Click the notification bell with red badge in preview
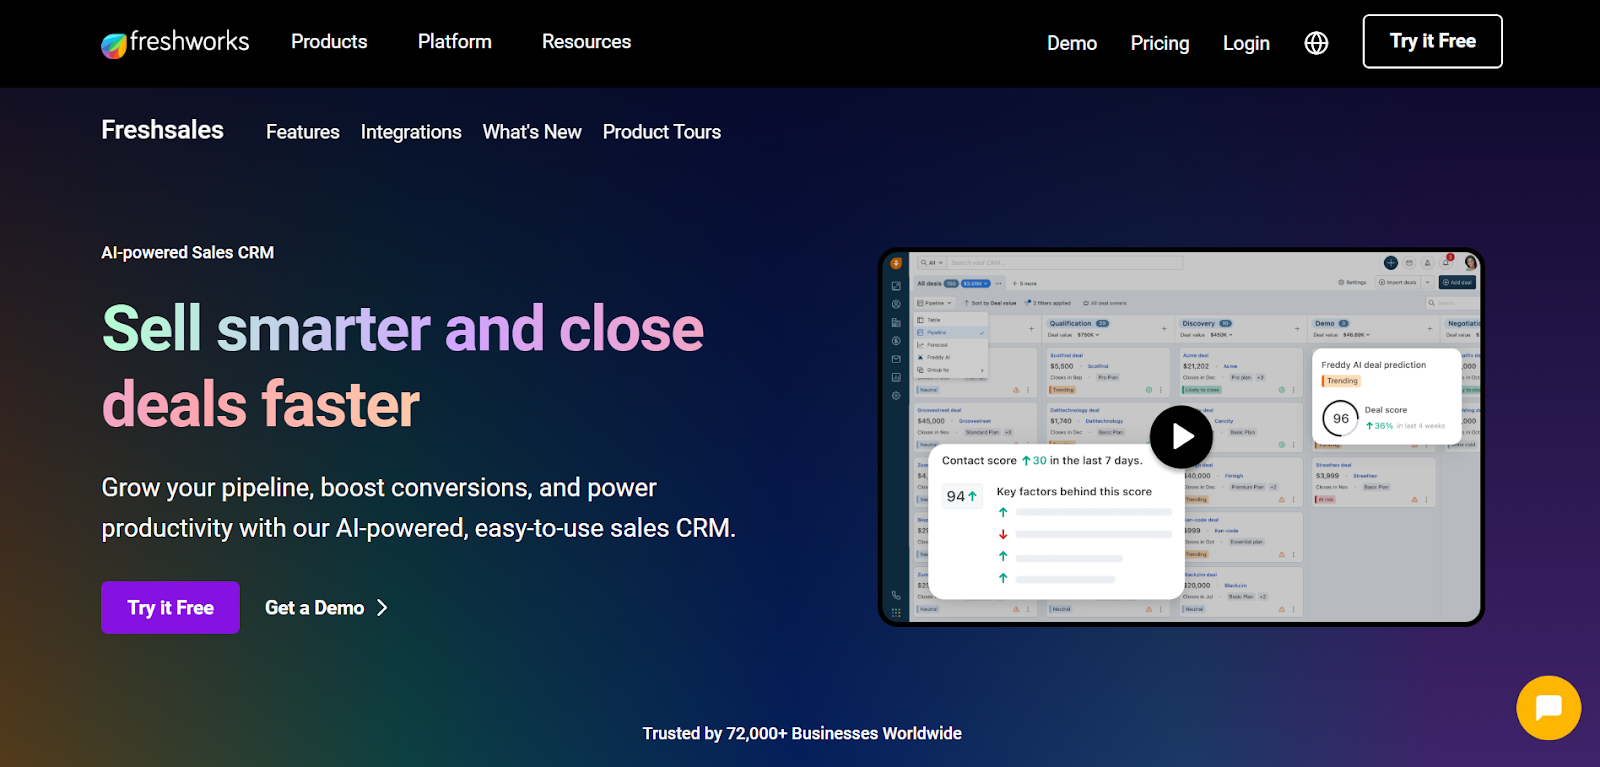This screenshot has width=1600, height=767. click(1446, 262)
